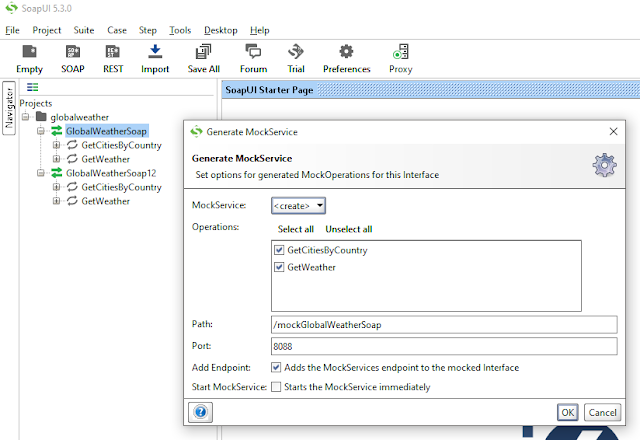Open the Project menu
The width and height of the screenshot is (640, 440).
pyautogui.click(x=47, y=30)
